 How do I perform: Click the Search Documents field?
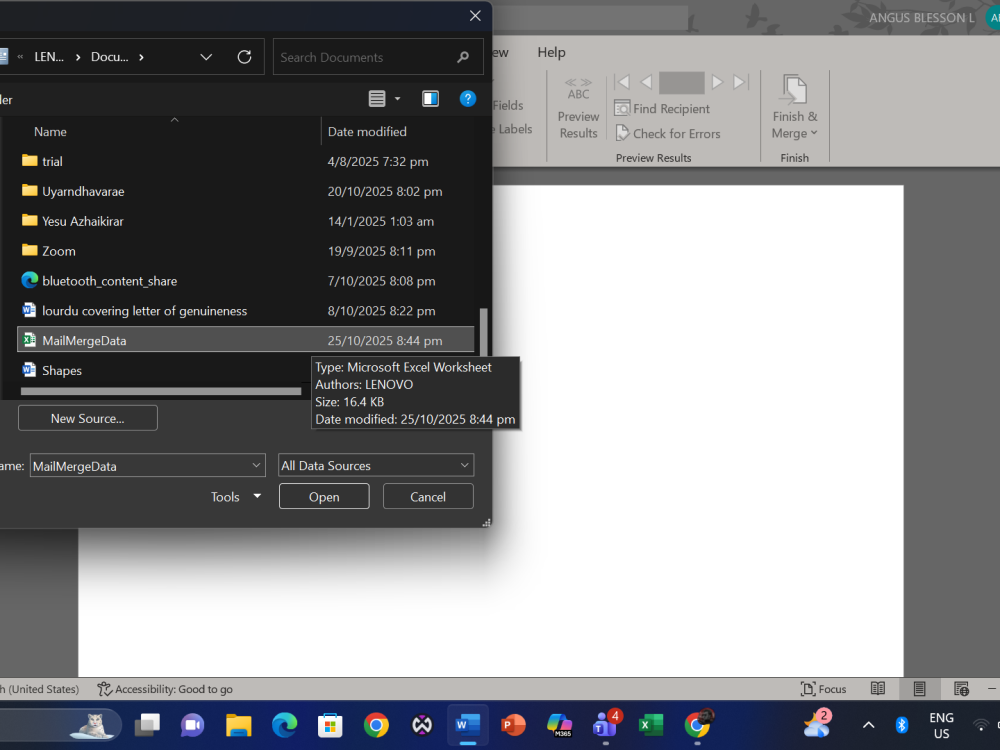pyautogui.click(x=365, y=57)
